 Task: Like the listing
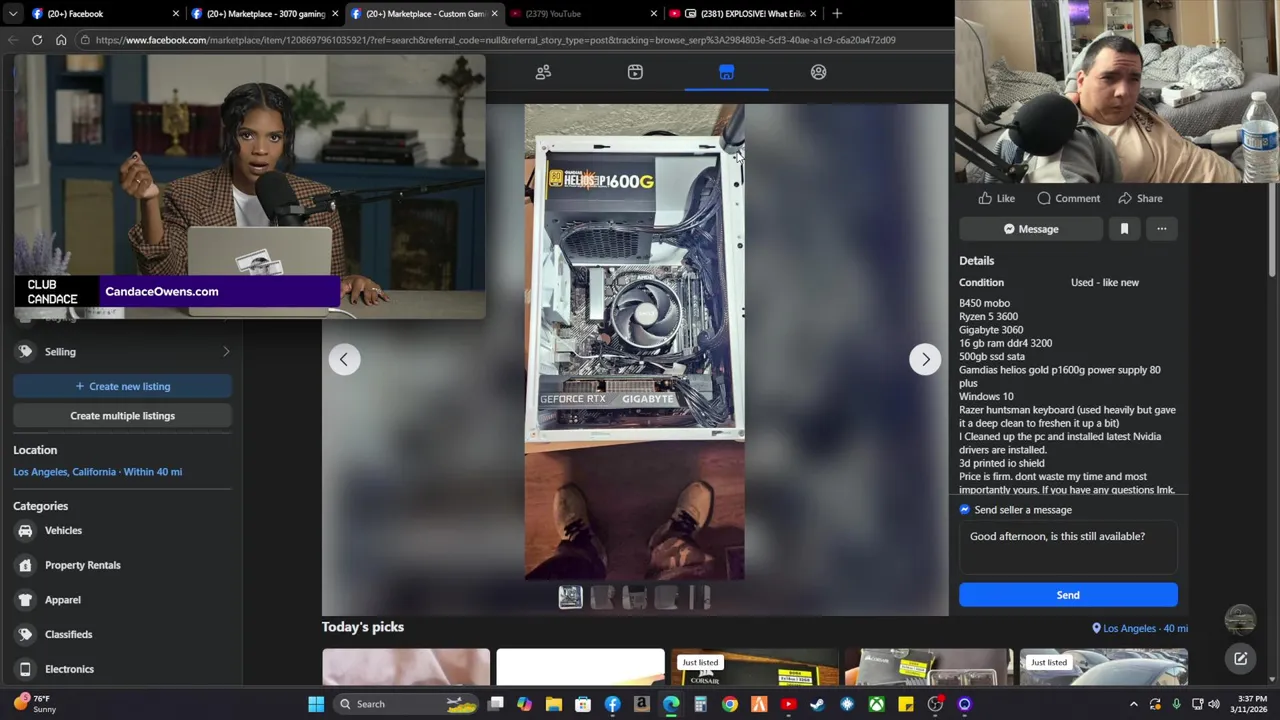pyautogui.click(x=996, y=198)
